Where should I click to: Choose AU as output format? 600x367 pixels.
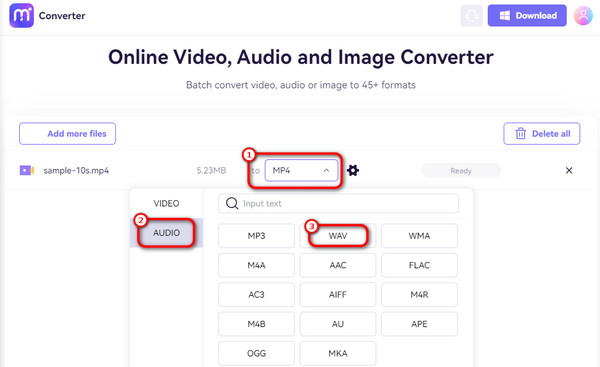338,324
